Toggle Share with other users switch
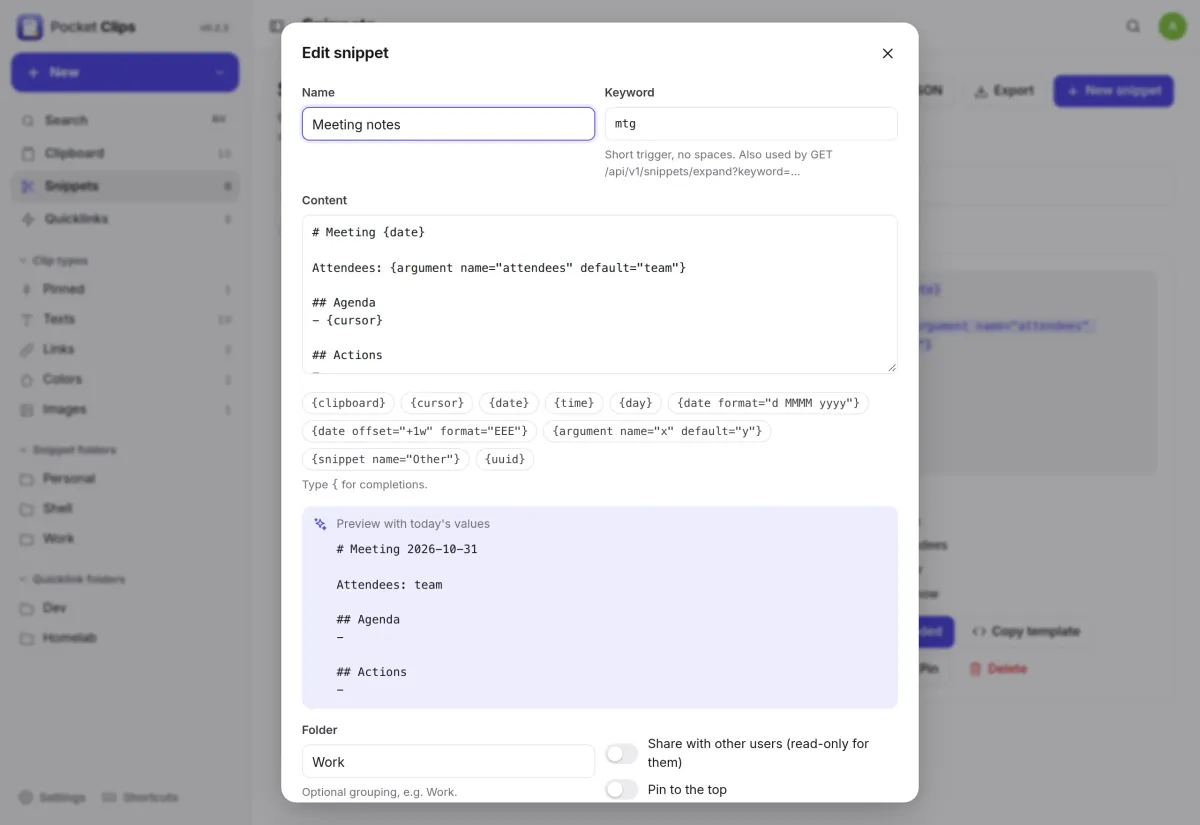The height and width of the screenshot is (825, 1200). [621, 753]
